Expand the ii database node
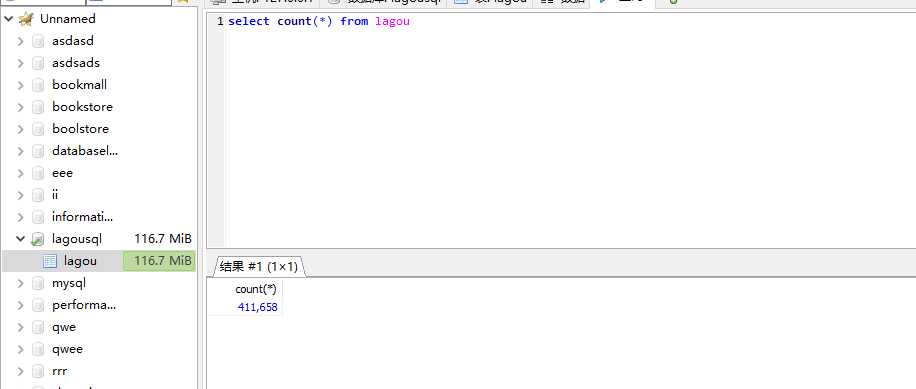The width and height of the screenshot is (916, 389). 20,195
